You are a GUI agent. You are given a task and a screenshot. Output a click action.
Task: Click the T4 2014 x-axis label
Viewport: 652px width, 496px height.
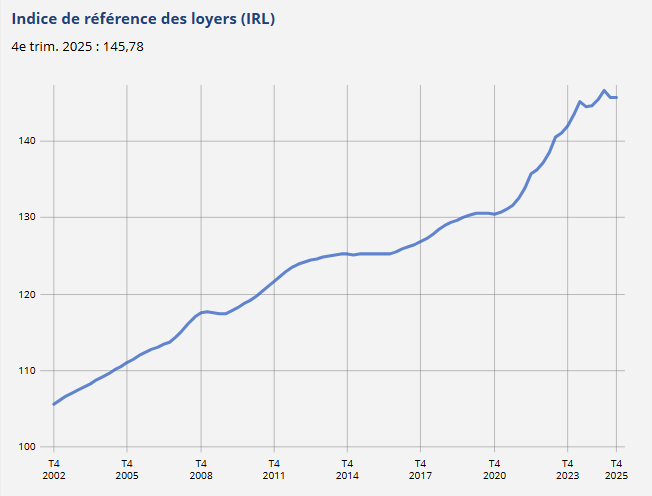coord(347,470)
